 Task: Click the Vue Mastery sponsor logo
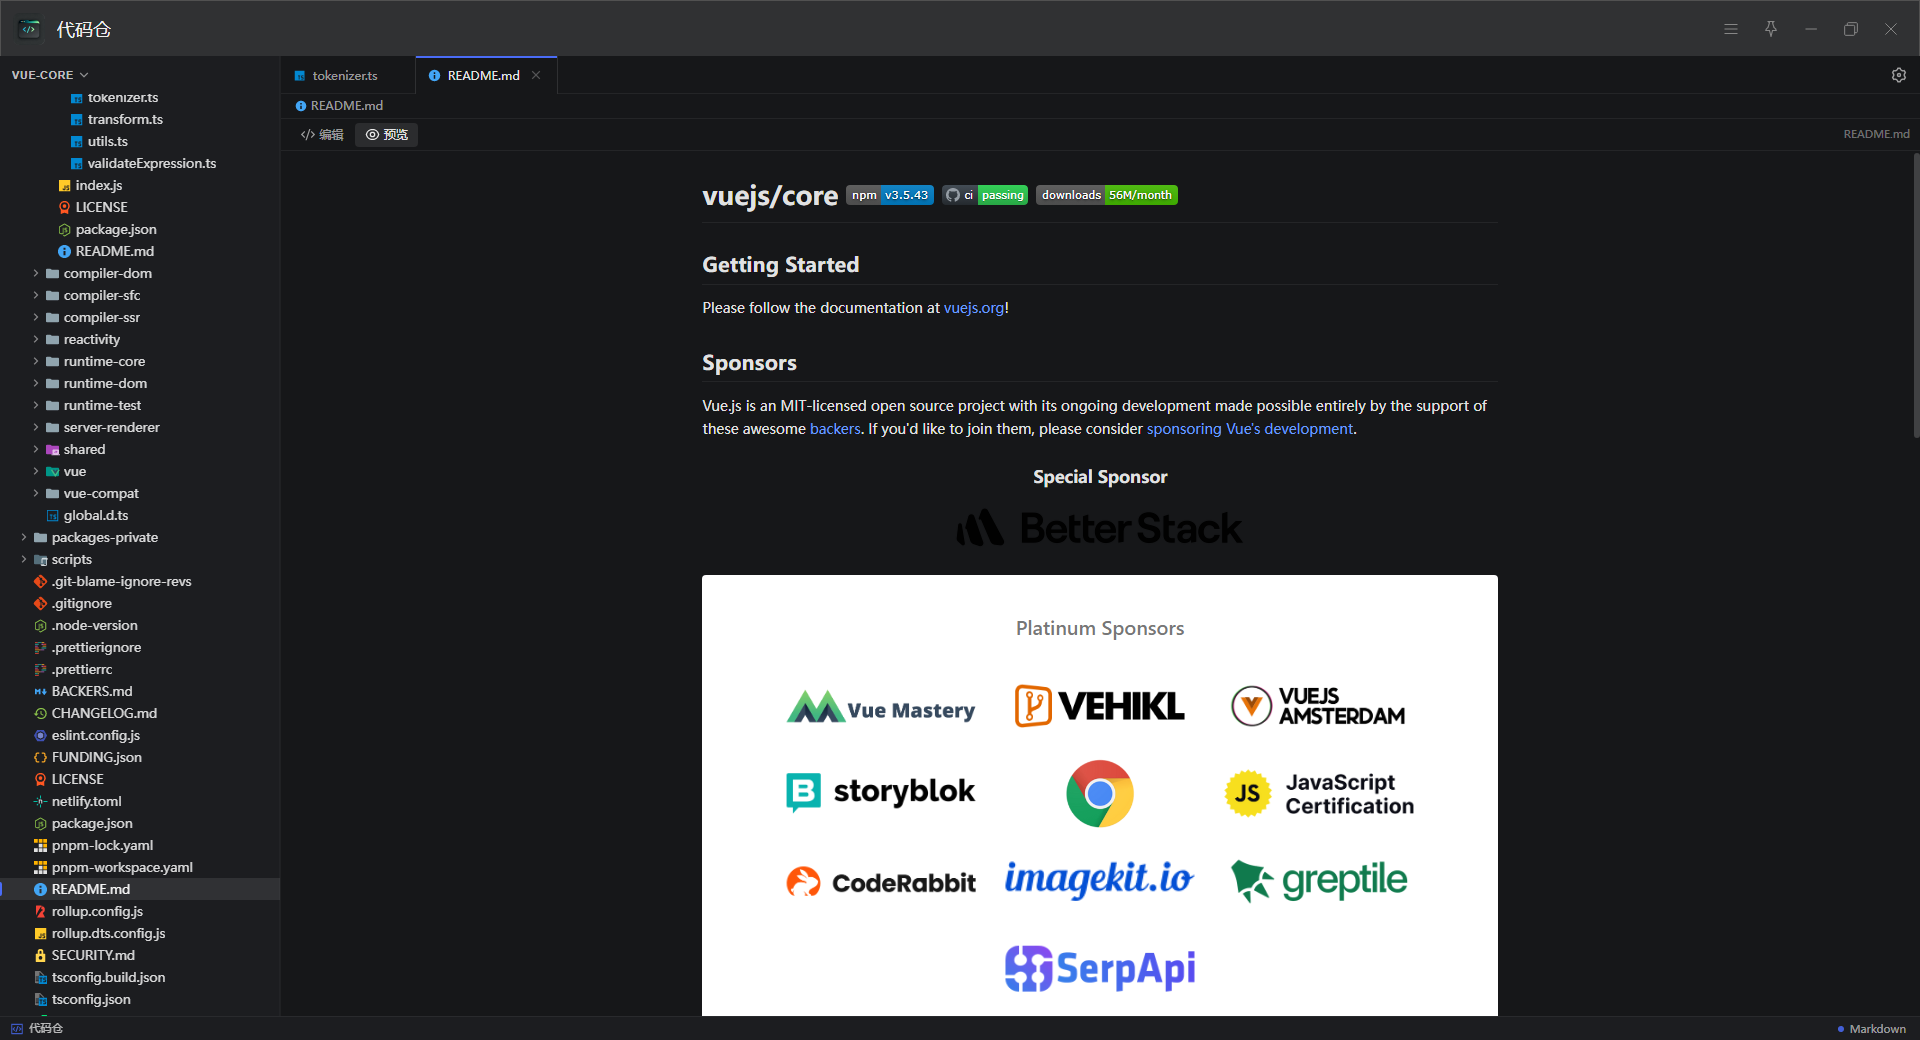pyautogui.click(x=881, y=708)
